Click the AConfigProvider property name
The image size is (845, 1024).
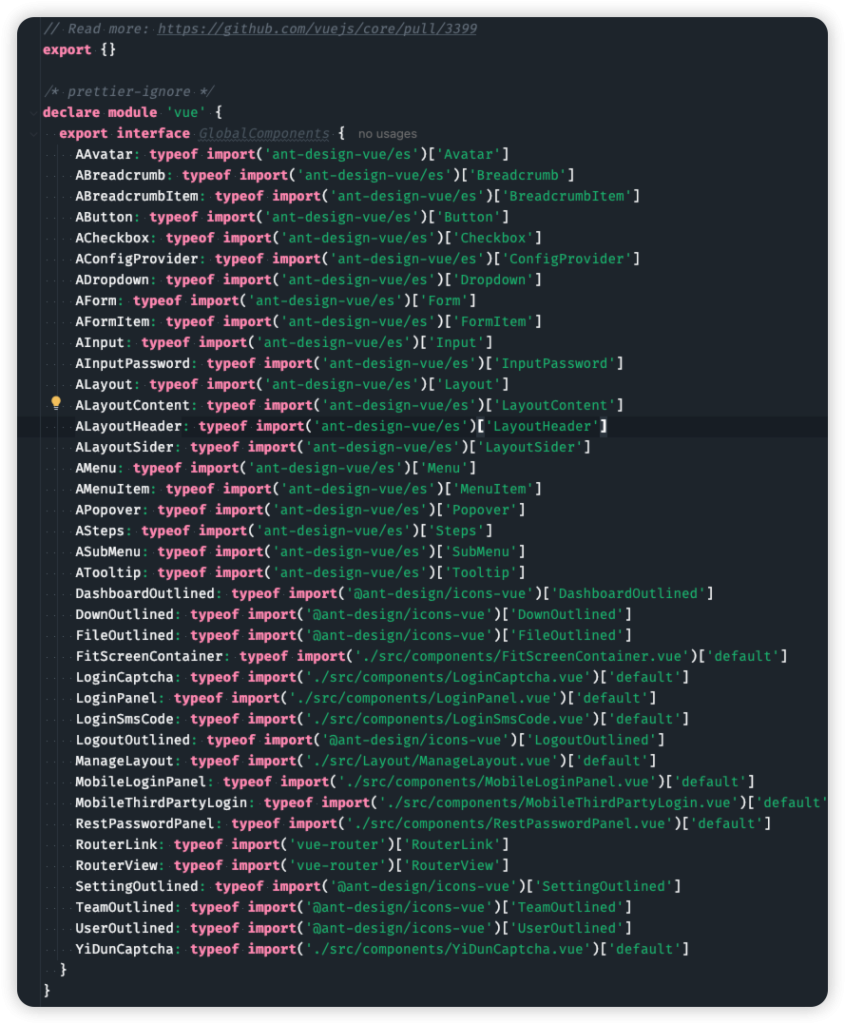(x=133, y=259)
